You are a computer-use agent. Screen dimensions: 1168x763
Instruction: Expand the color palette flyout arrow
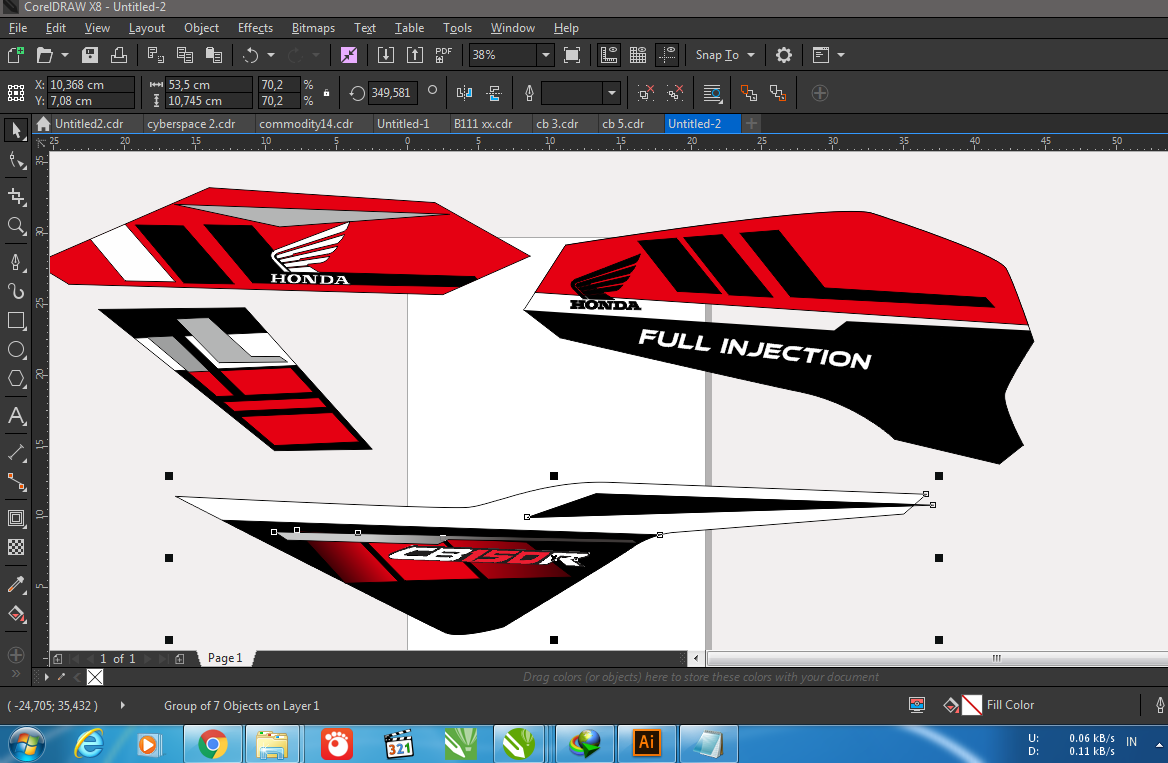46,677
